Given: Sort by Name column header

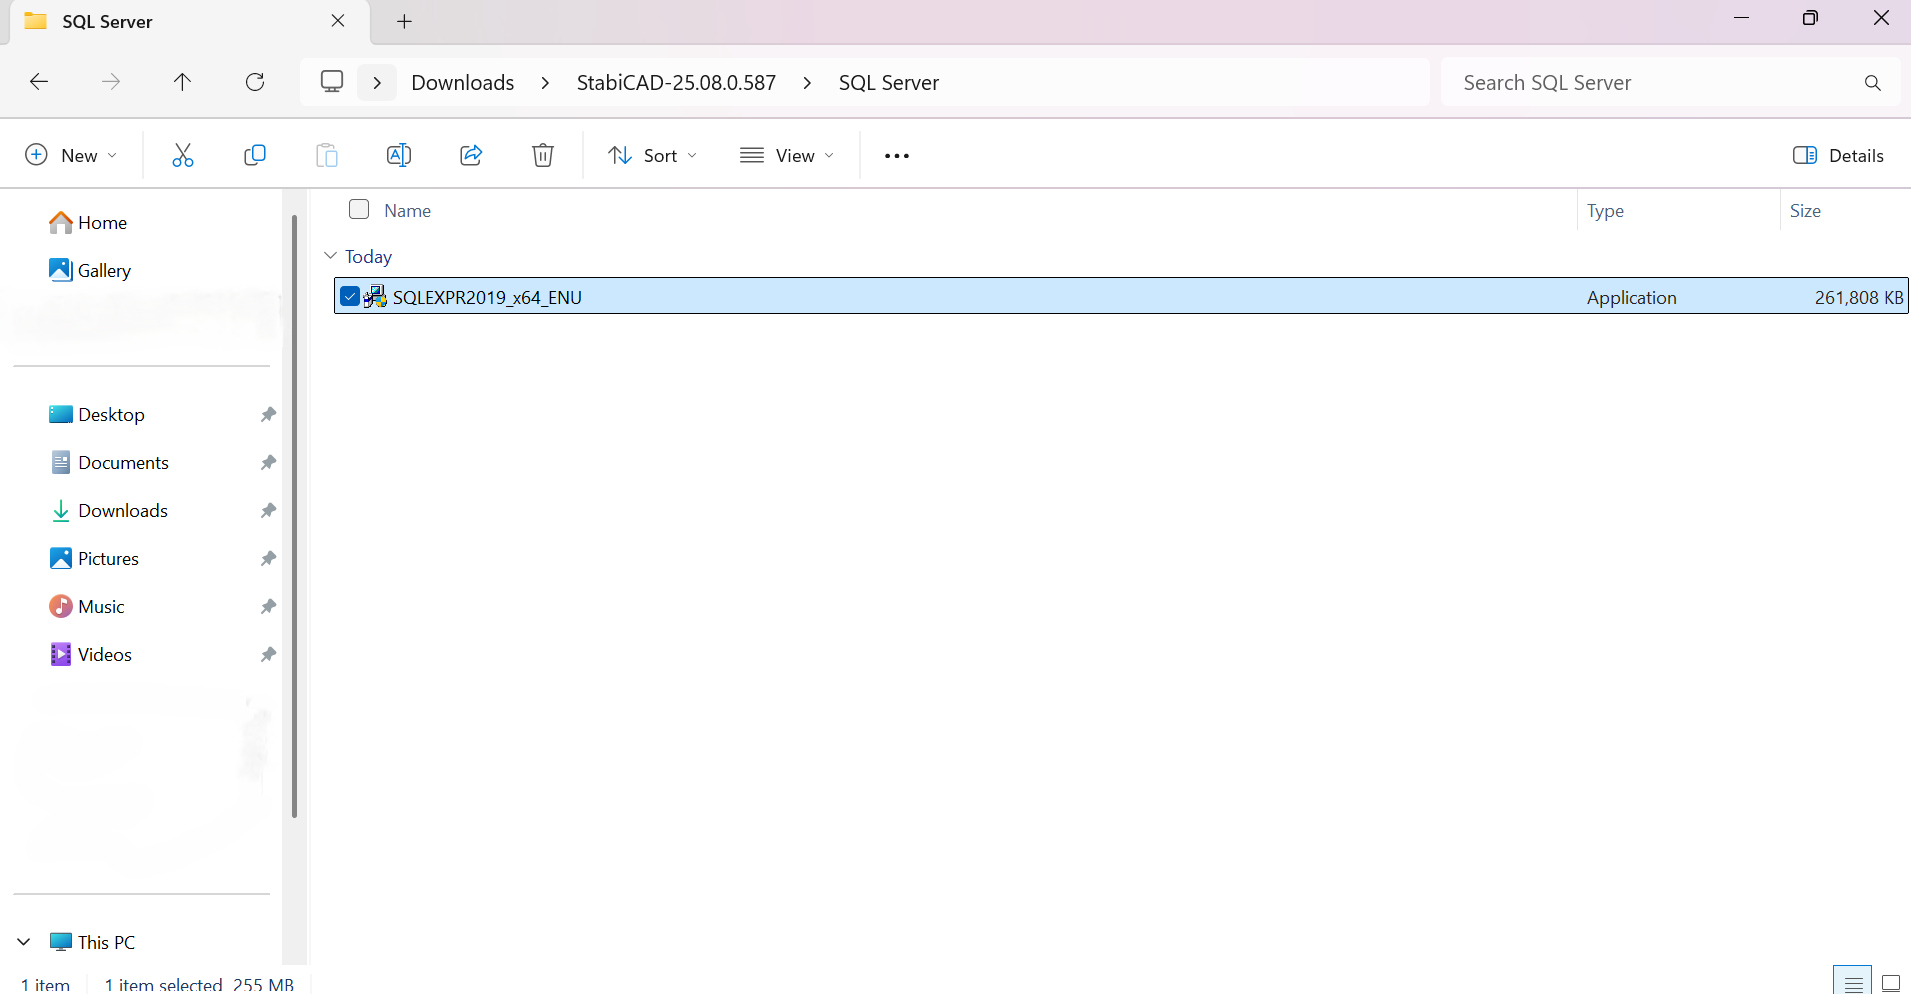Looking at the screenshot, I should [x=408, y=211].
